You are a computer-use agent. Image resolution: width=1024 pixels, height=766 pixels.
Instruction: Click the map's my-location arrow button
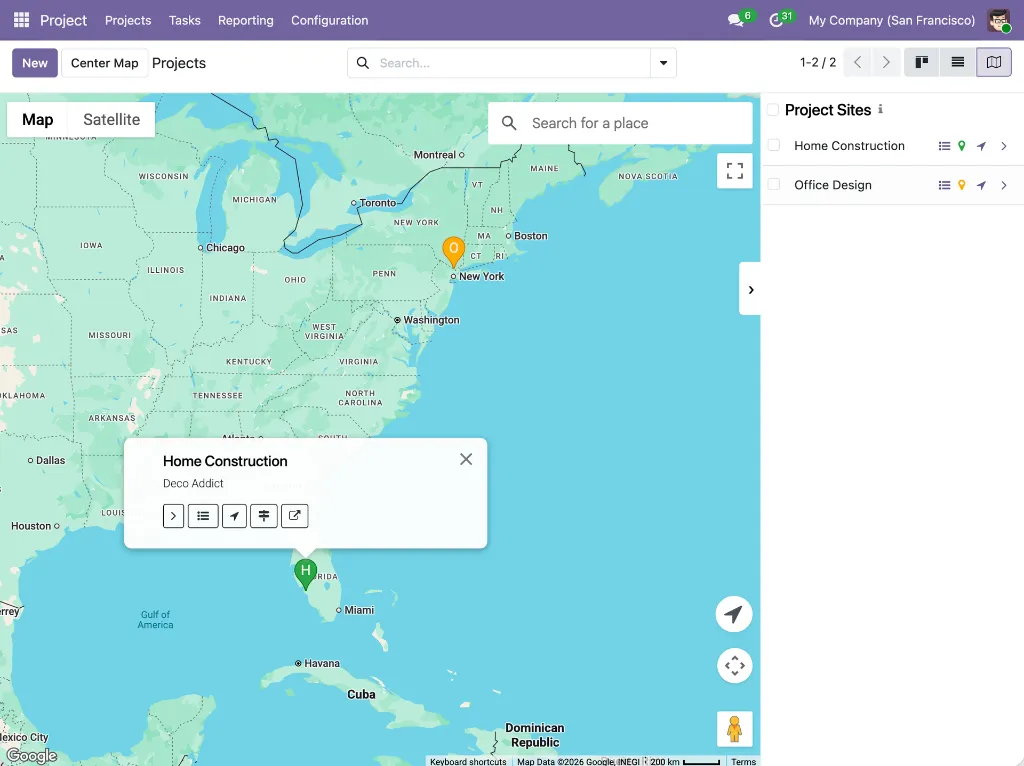coord(734,614)
